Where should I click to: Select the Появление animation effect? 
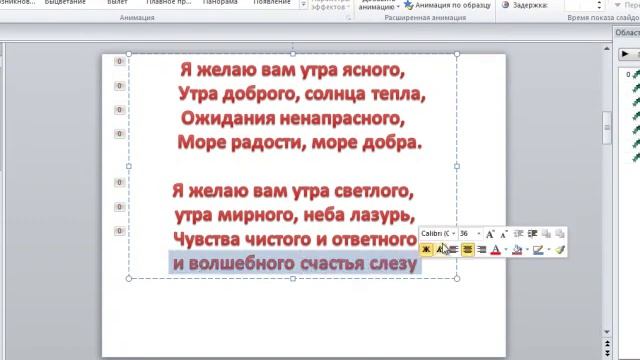click(272, 2)
